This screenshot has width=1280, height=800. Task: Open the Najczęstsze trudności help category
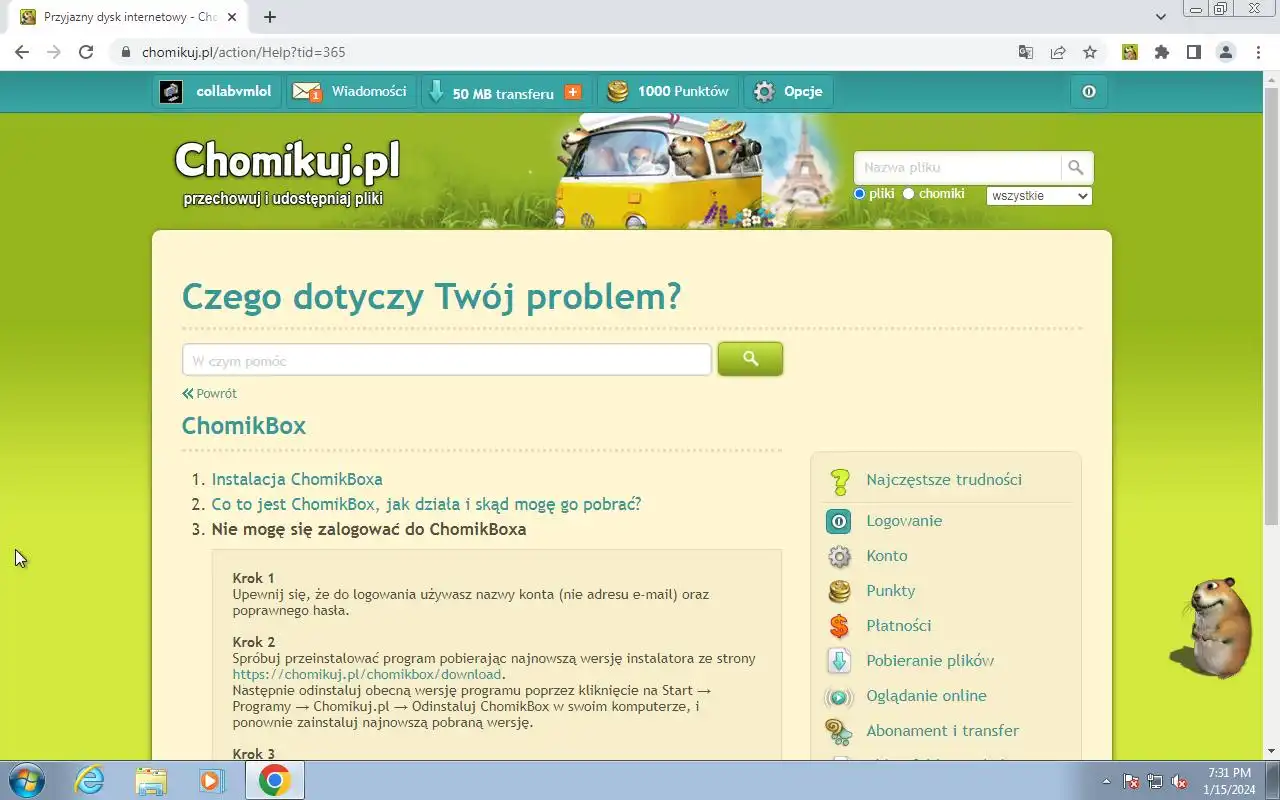tap(944, 480)
